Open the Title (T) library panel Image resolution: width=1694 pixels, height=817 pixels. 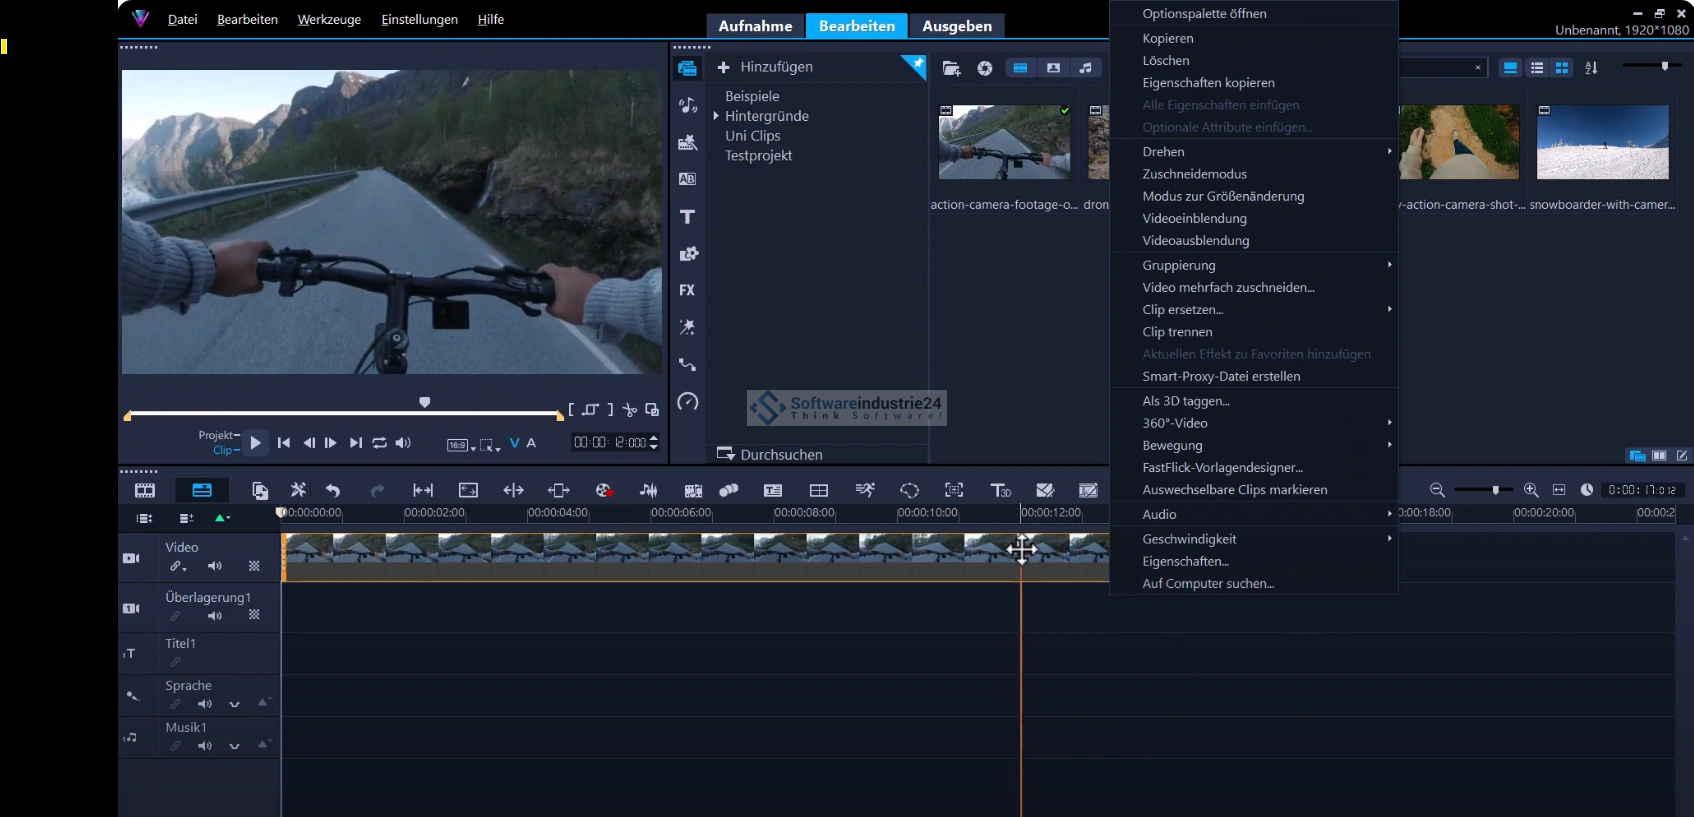pyautogui.click(x=687, y=217)
